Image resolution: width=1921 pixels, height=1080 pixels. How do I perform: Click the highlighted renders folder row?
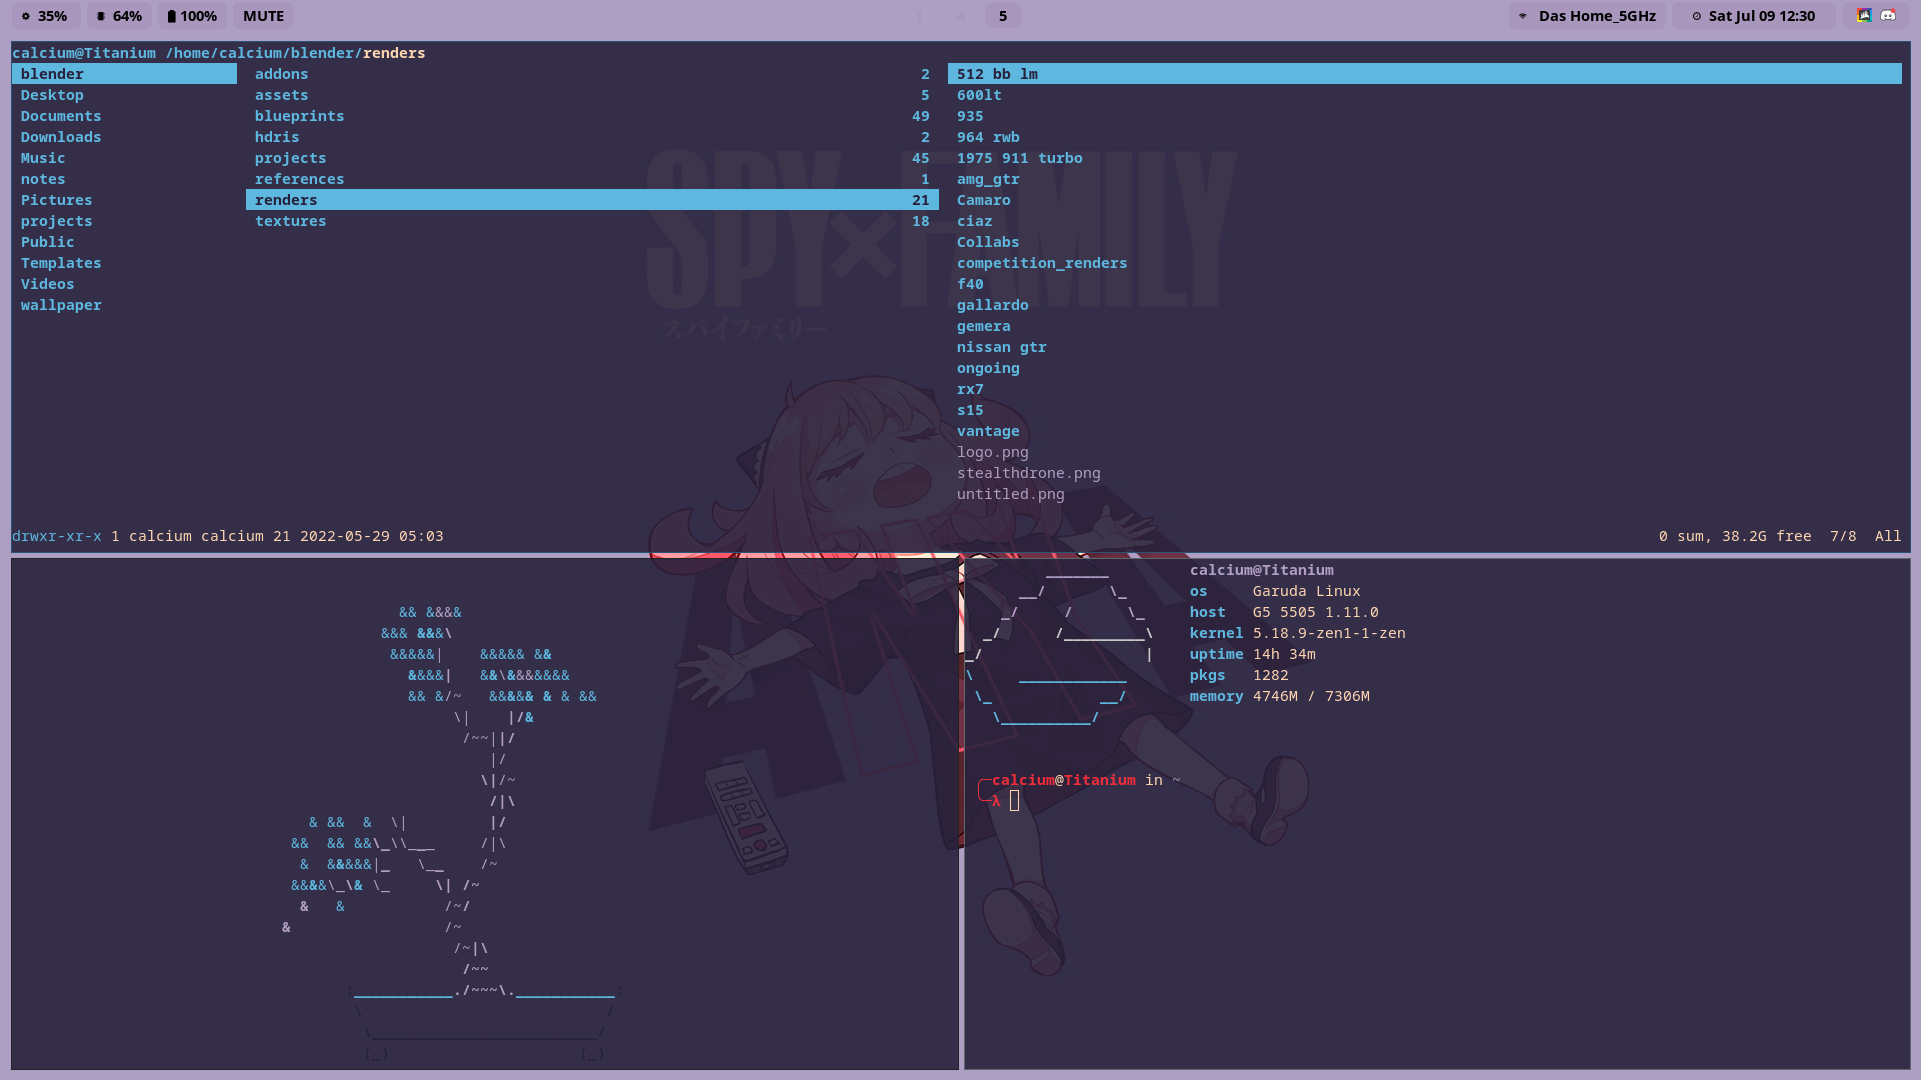(590, 200)
